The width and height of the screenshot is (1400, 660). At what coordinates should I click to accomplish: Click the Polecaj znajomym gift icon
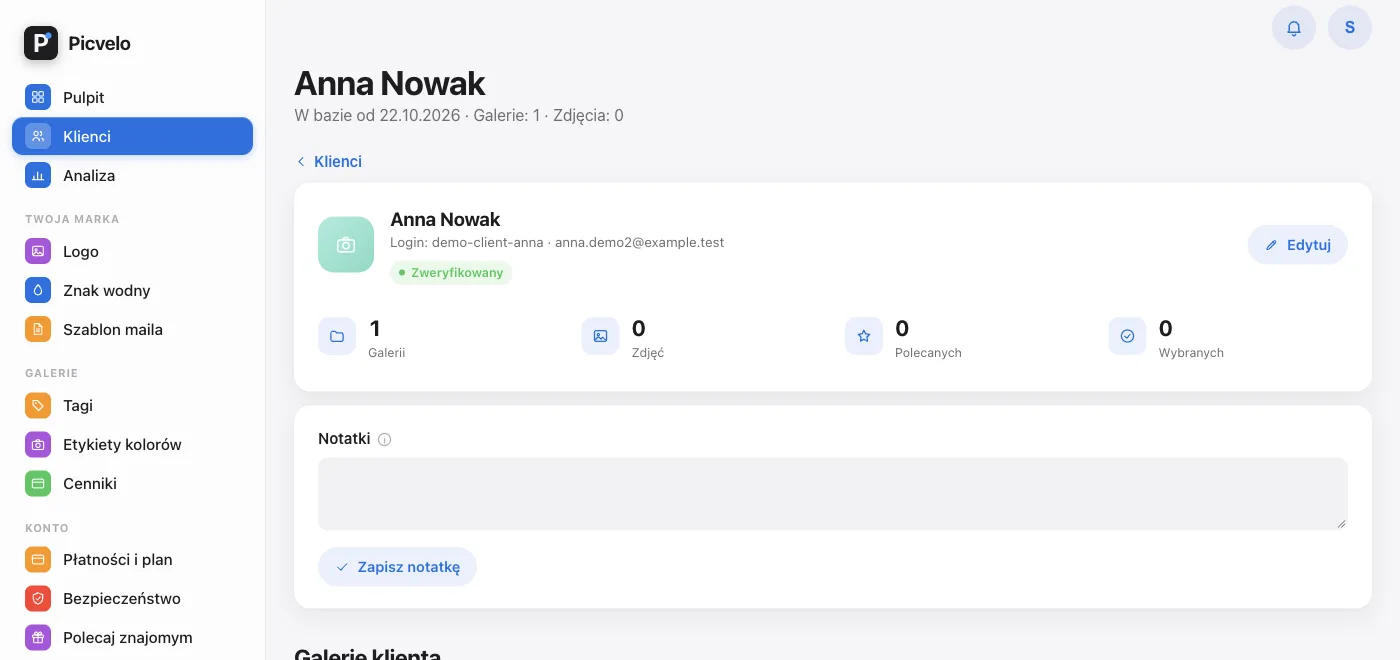[x=38, y=637]
